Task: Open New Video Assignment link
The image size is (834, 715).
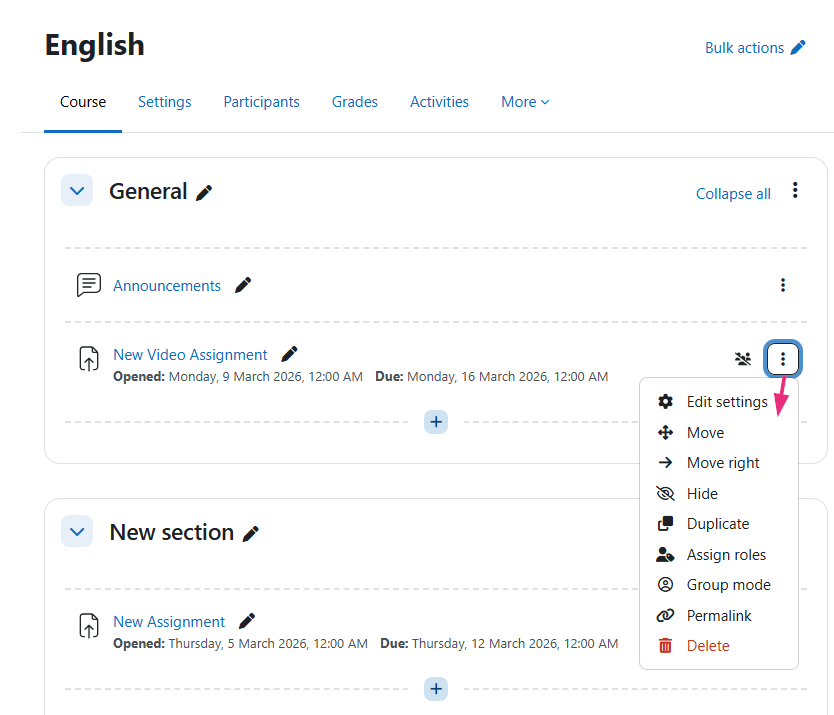Action: (x=190, y=355)
